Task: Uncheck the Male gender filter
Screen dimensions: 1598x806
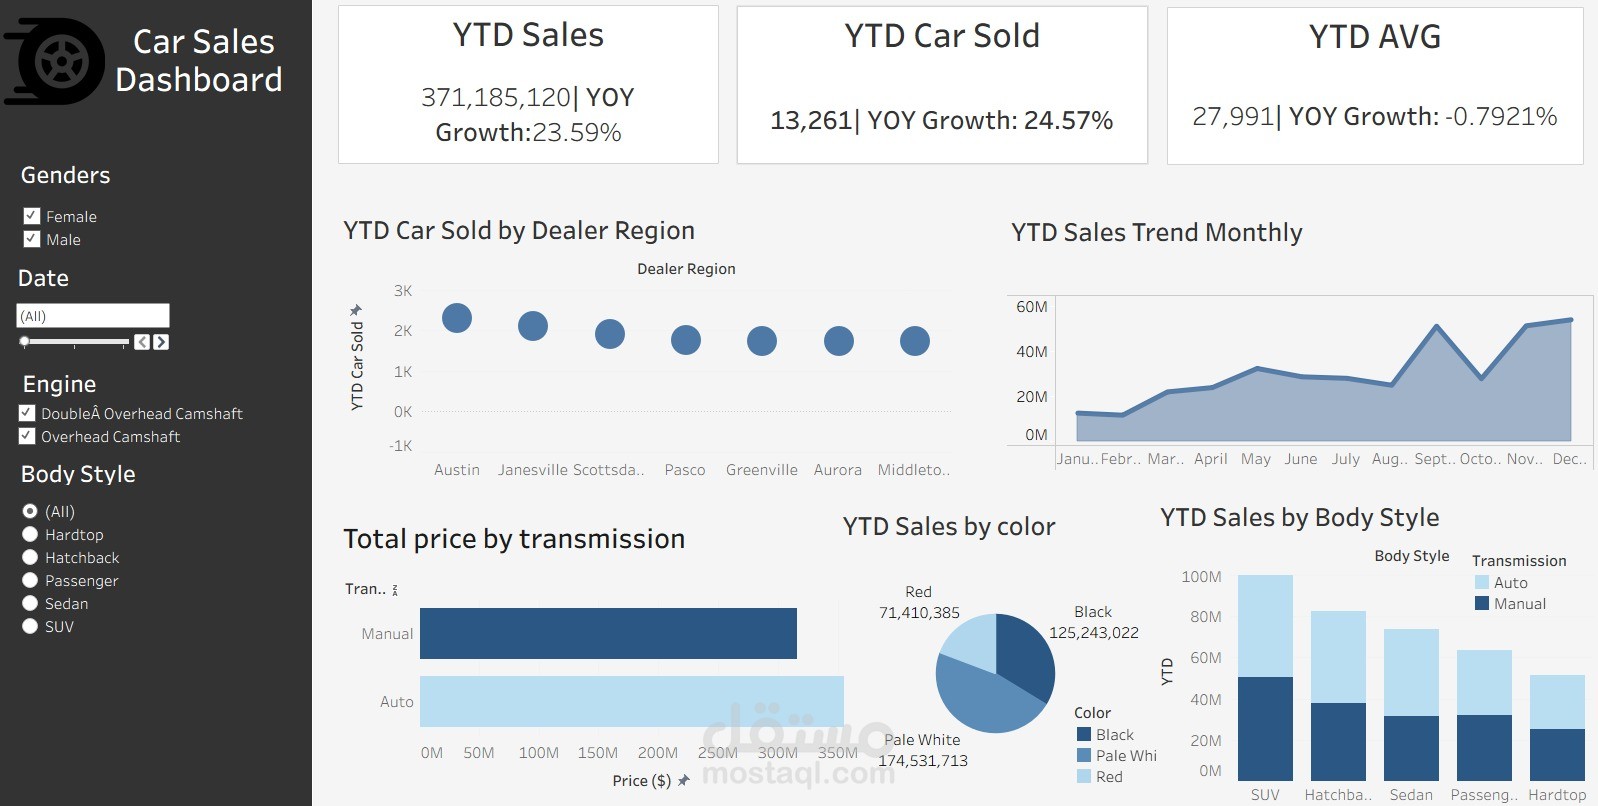Action: coord(29,239)
